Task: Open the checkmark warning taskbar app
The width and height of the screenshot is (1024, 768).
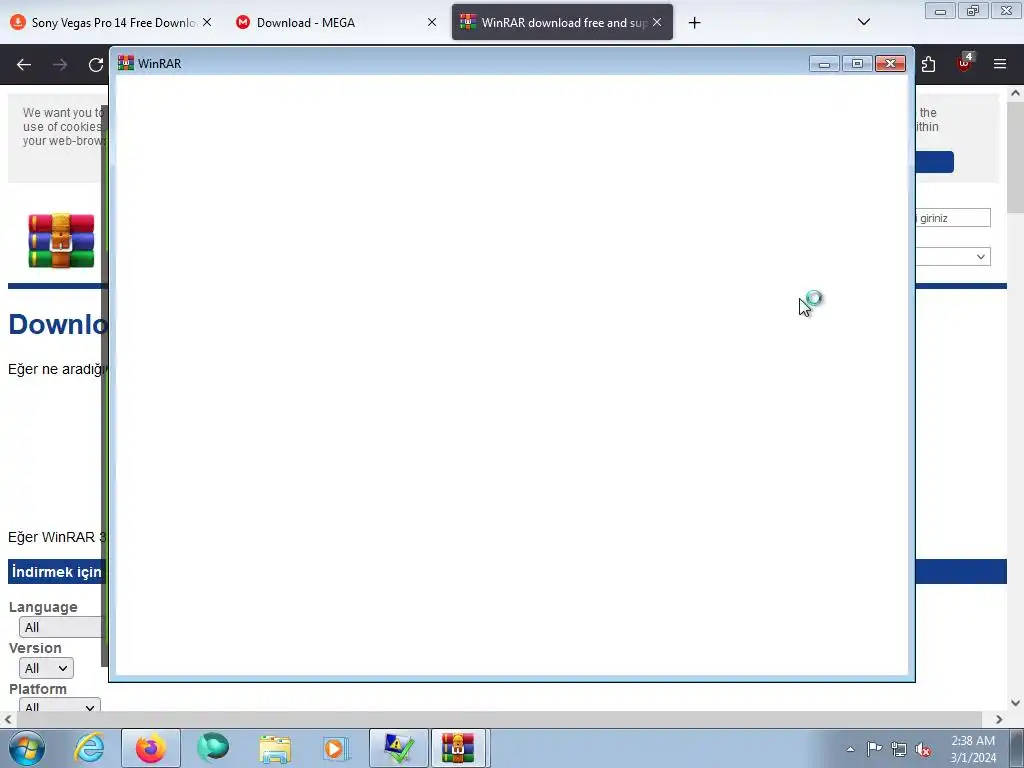Action: (x=399, y=748)
